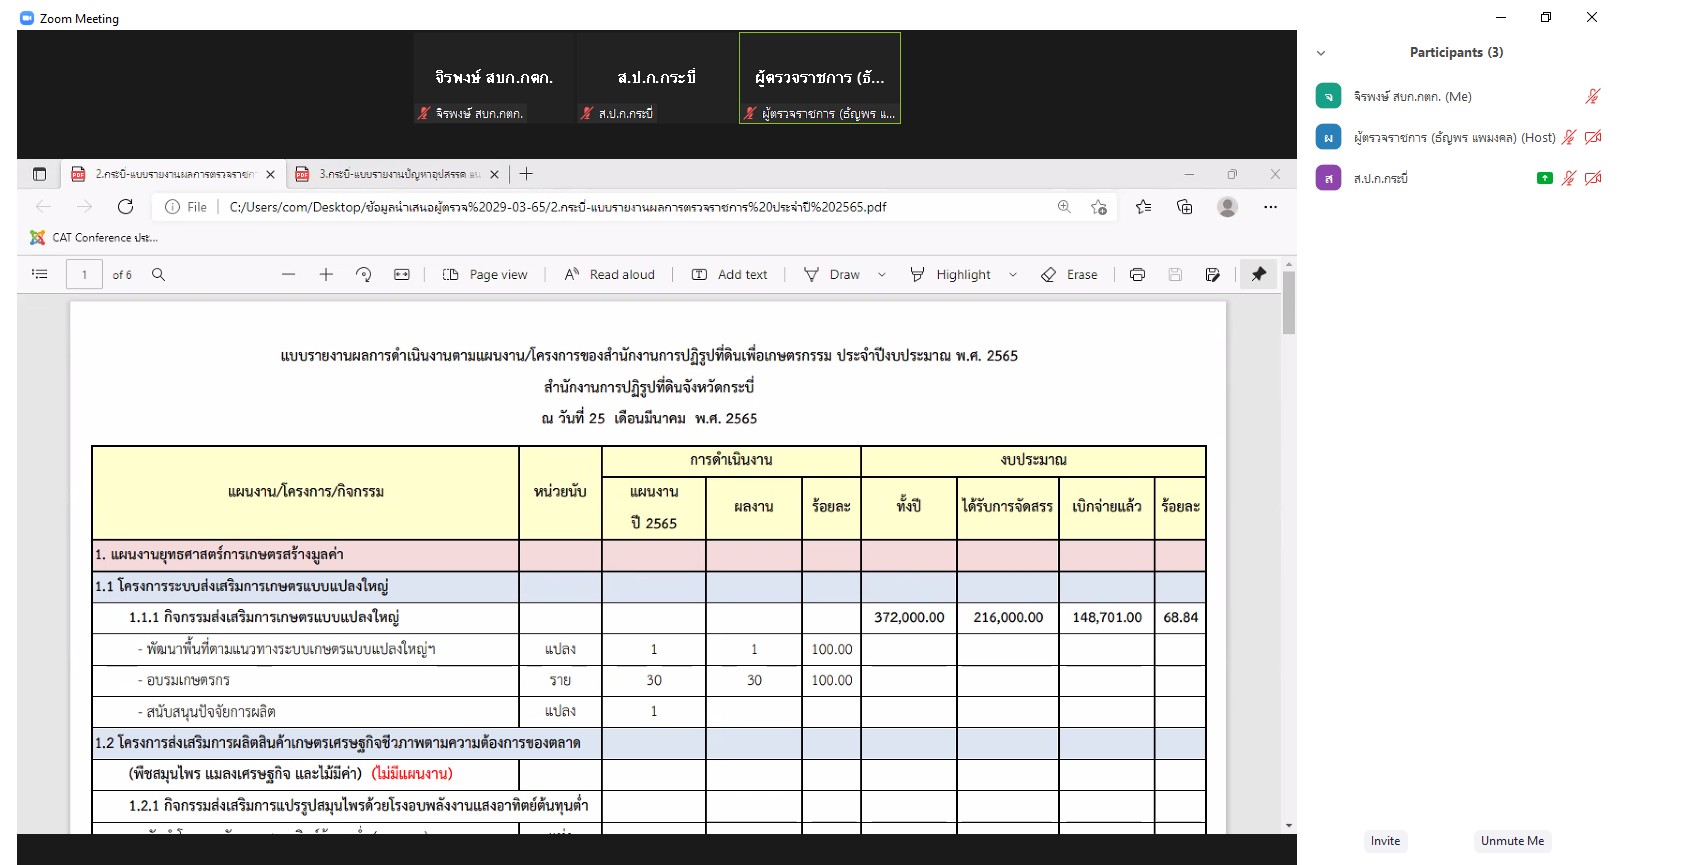The height and width of the screenshot is (865, 1689).
Task: Select the ส.ป.ก.กระบี่ video tile
Action: coord(657,78)
